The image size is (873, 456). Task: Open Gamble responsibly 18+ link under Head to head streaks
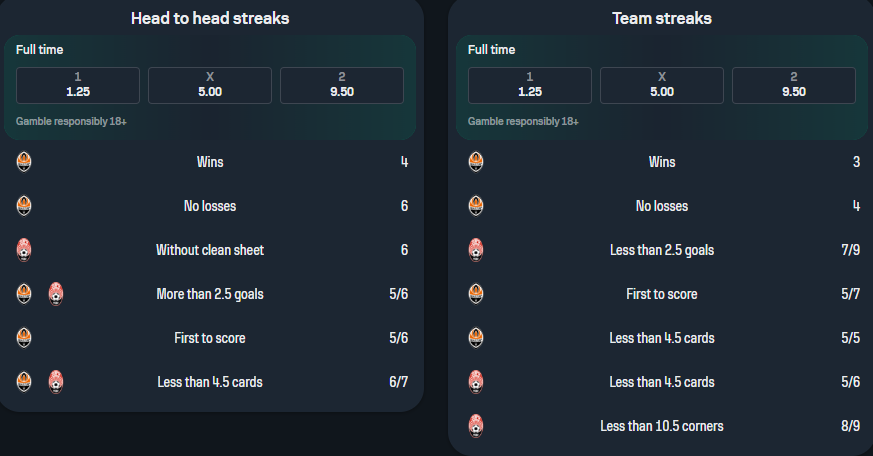(x=71, y=121)
